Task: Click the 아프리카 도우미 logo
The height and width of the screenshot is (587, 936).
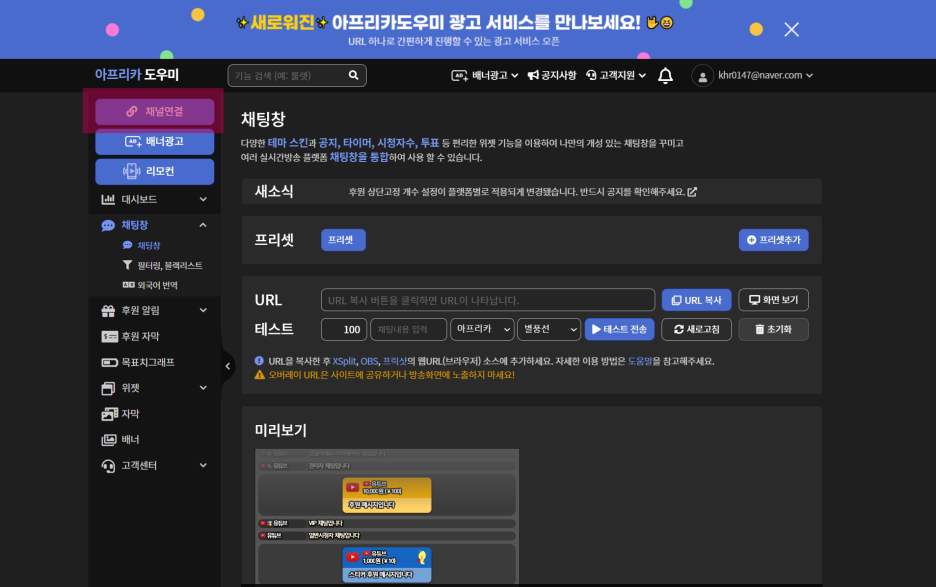Action: tap(137, 75)
